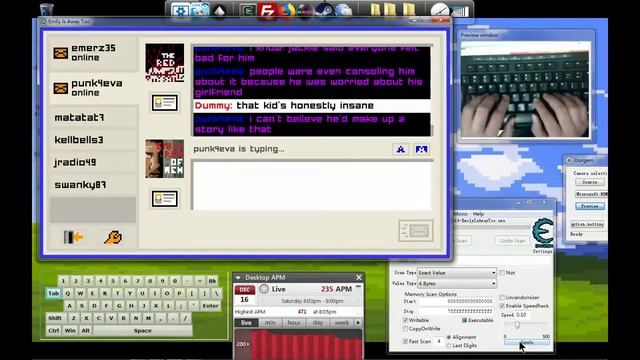Screen dimensions: 640x360
Task: Open the globe icon in dock
Action: 343,10
